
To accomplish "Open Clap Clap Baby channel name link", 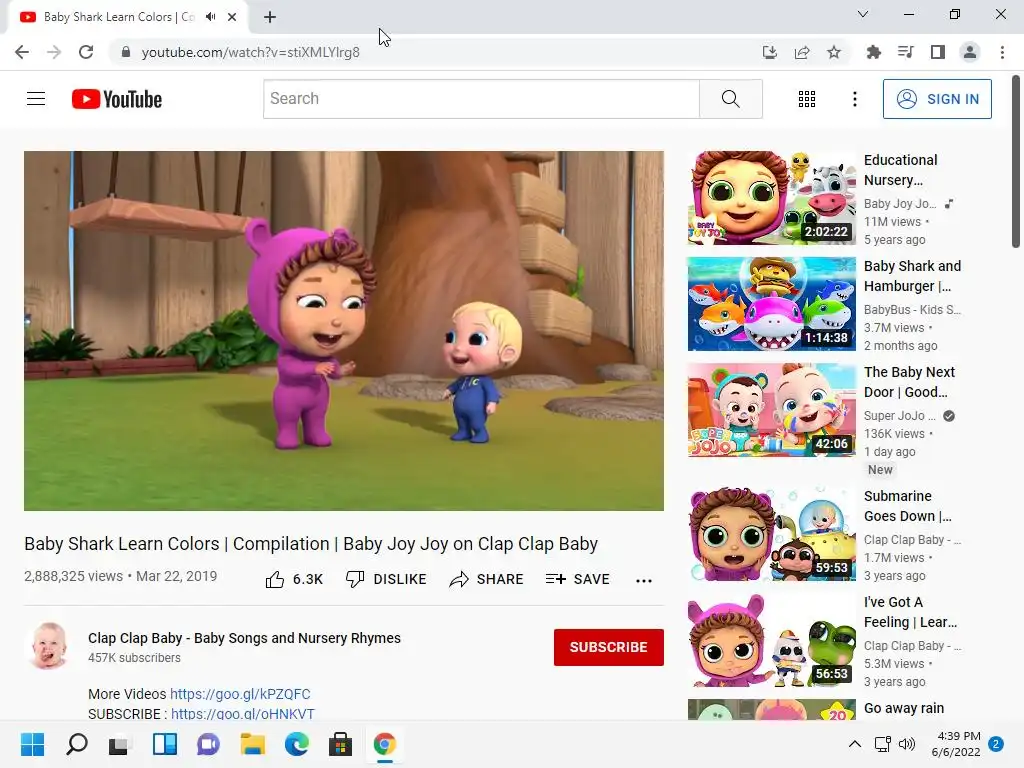I will click(x=244, y=638).
